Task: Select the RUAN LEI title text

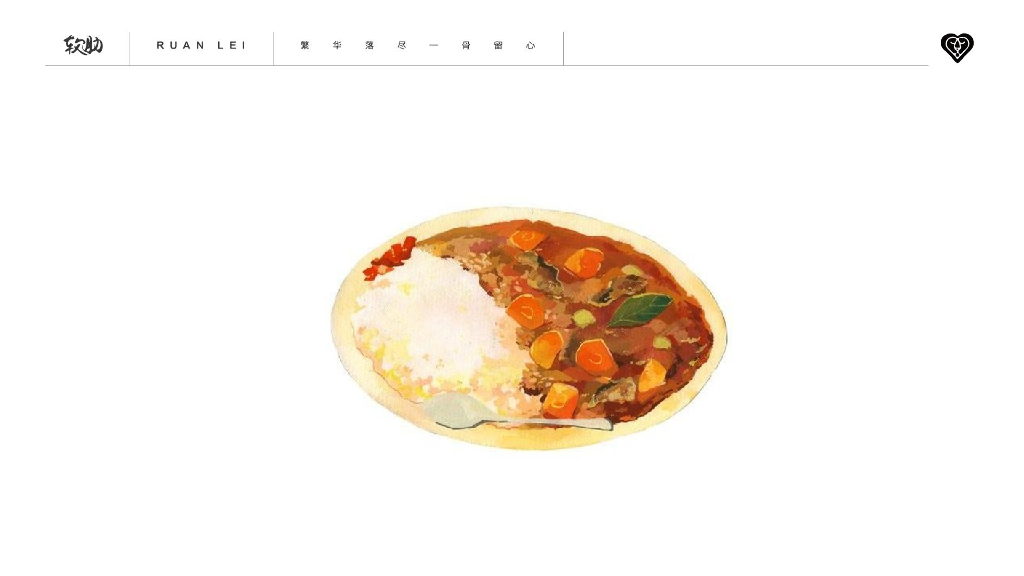Action: coord(201,45)
